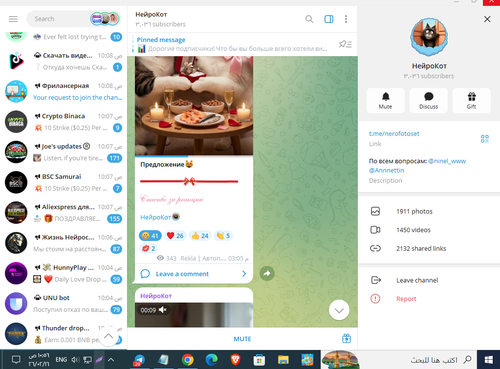Open the gift icon in bottom bar
This screenshot has height=369, width=500.
pos(346,338)
